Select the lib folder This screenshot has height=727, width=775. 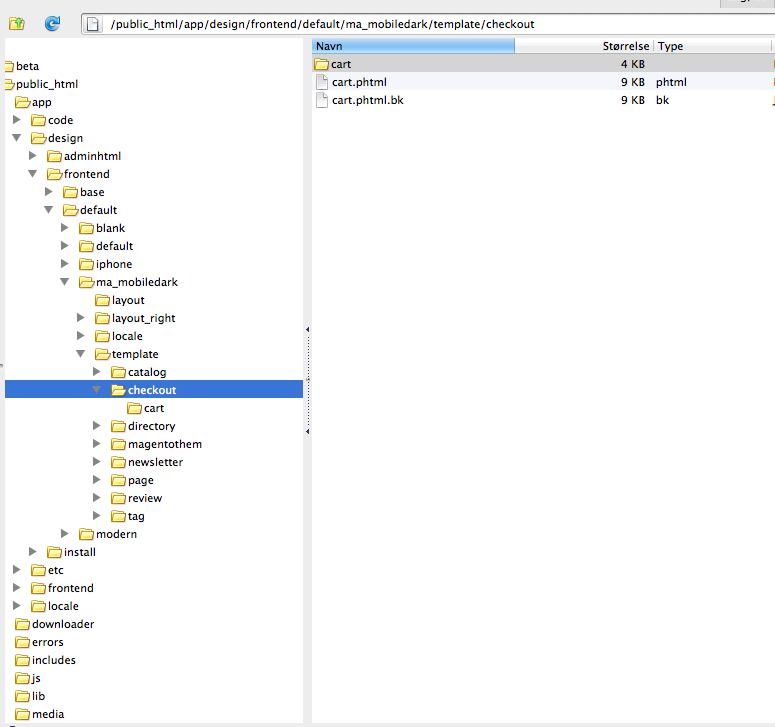[x=30, y=696]
